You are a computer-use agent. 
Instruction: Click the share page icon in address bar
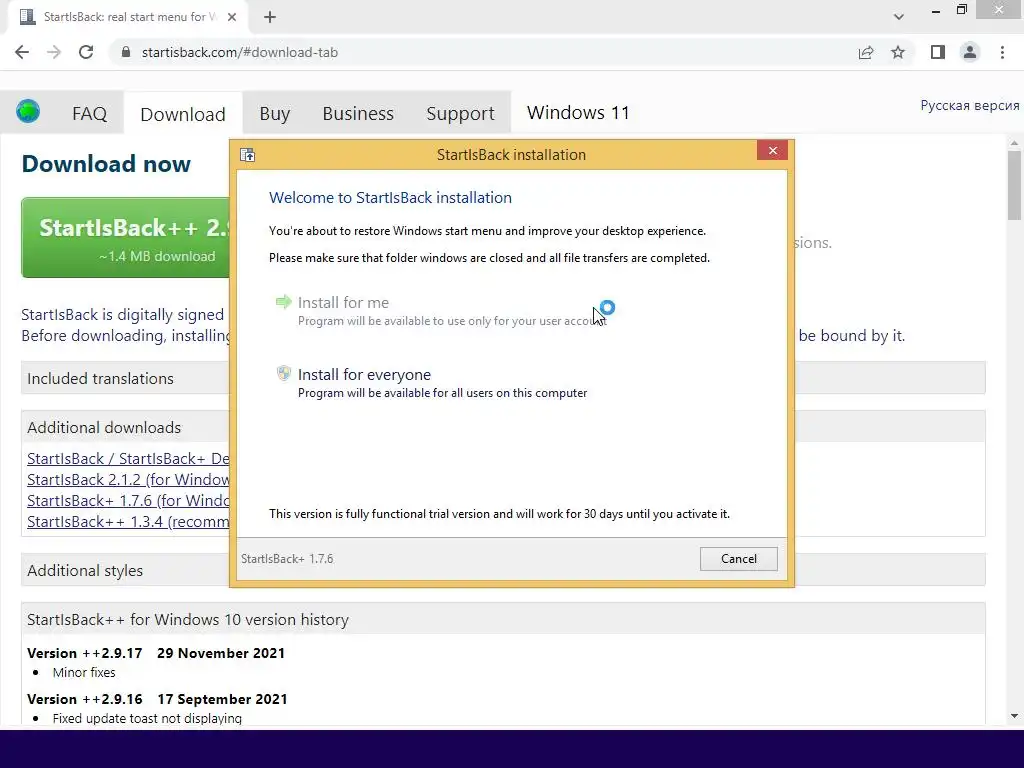(x=866, y=52)
